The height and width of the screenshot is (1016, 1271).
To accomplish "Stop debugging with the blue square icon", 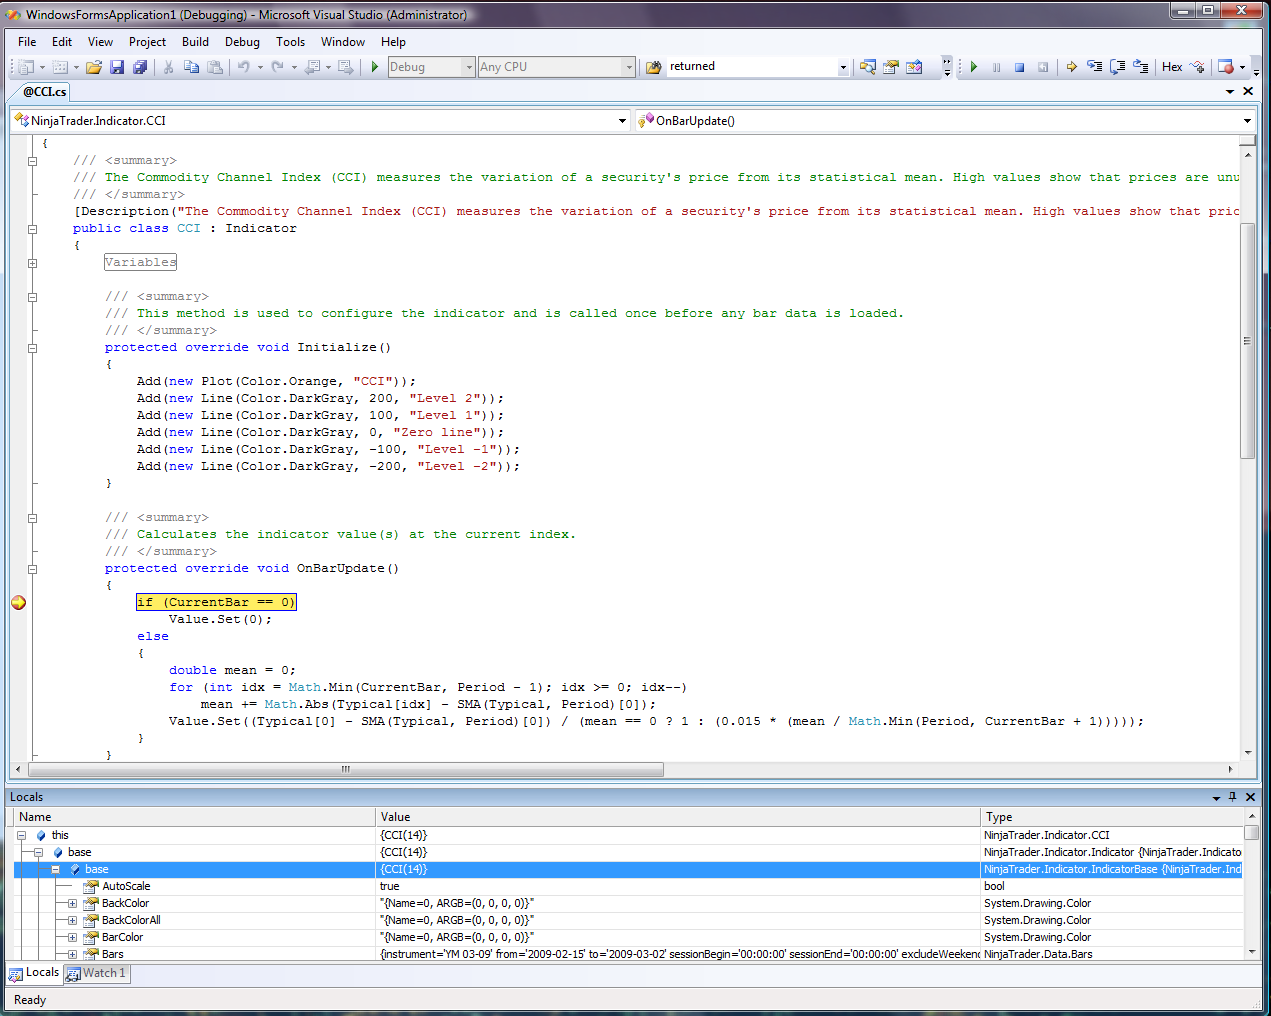I will pyautogui.click(x=1019, y=67).
